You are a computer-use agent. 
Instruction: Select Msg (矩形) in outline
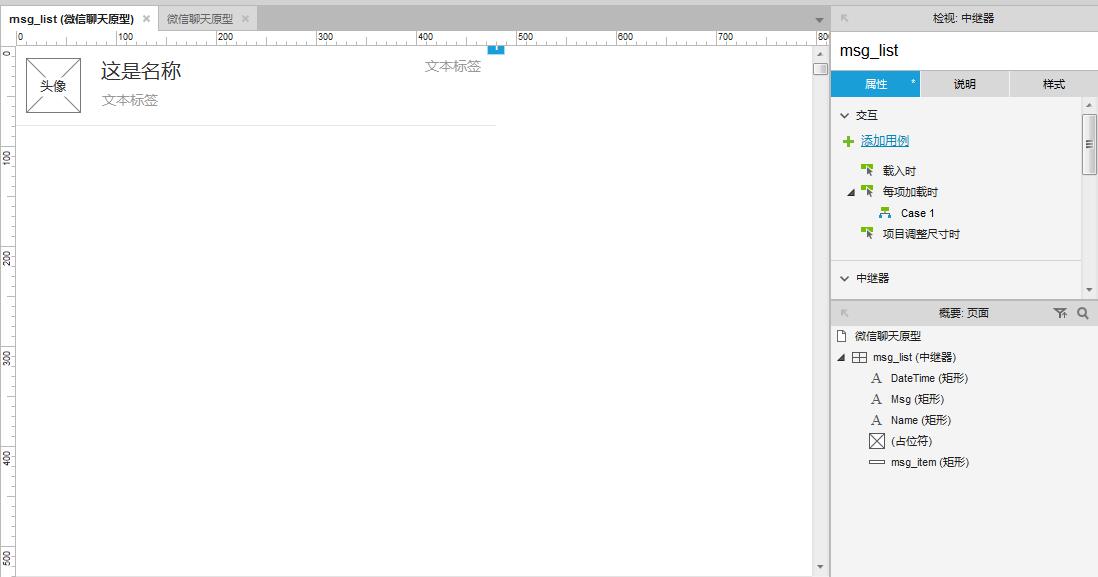(x=917, y=399)
